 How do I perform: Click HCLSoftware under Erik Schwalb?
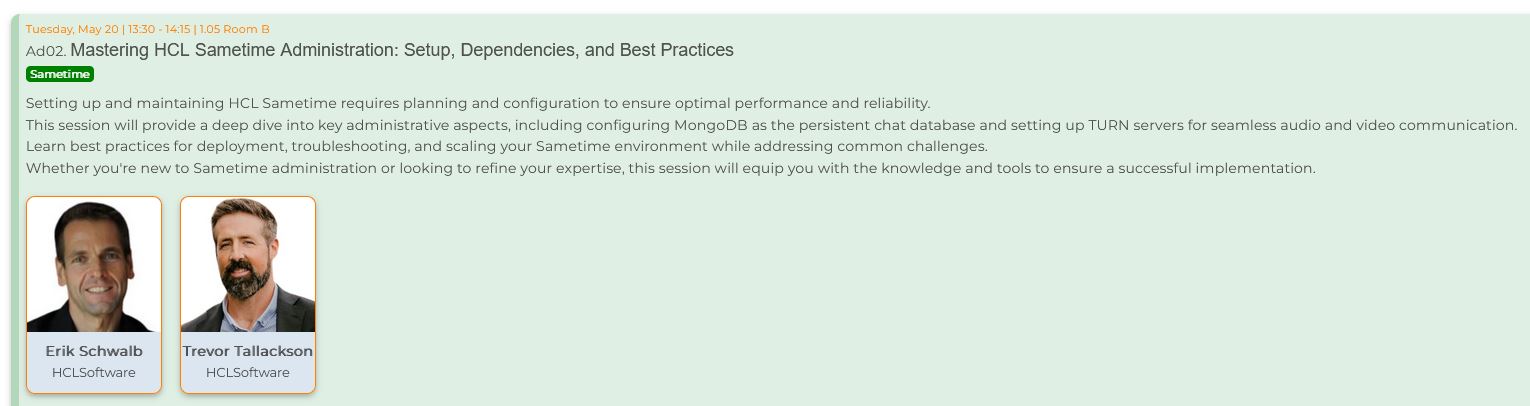point(94,373)
